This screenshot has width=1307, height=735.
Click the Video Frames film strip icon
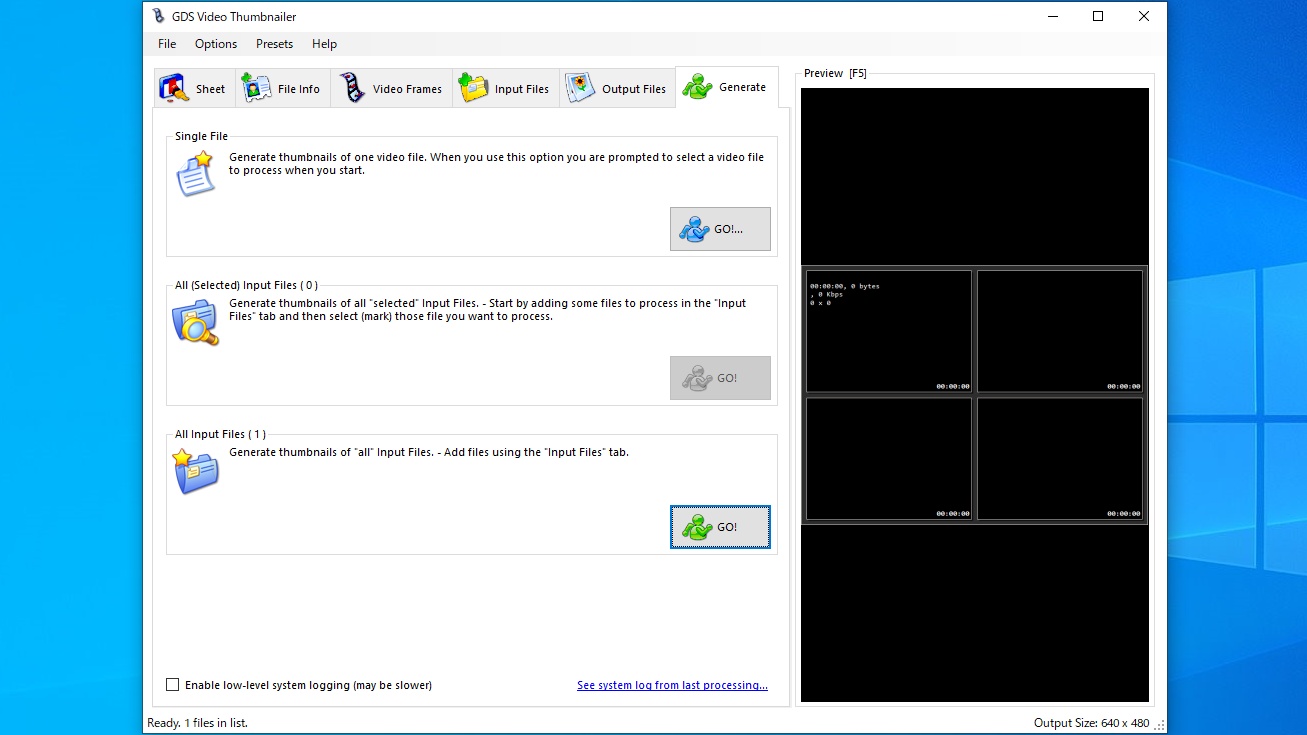point(352,88)
